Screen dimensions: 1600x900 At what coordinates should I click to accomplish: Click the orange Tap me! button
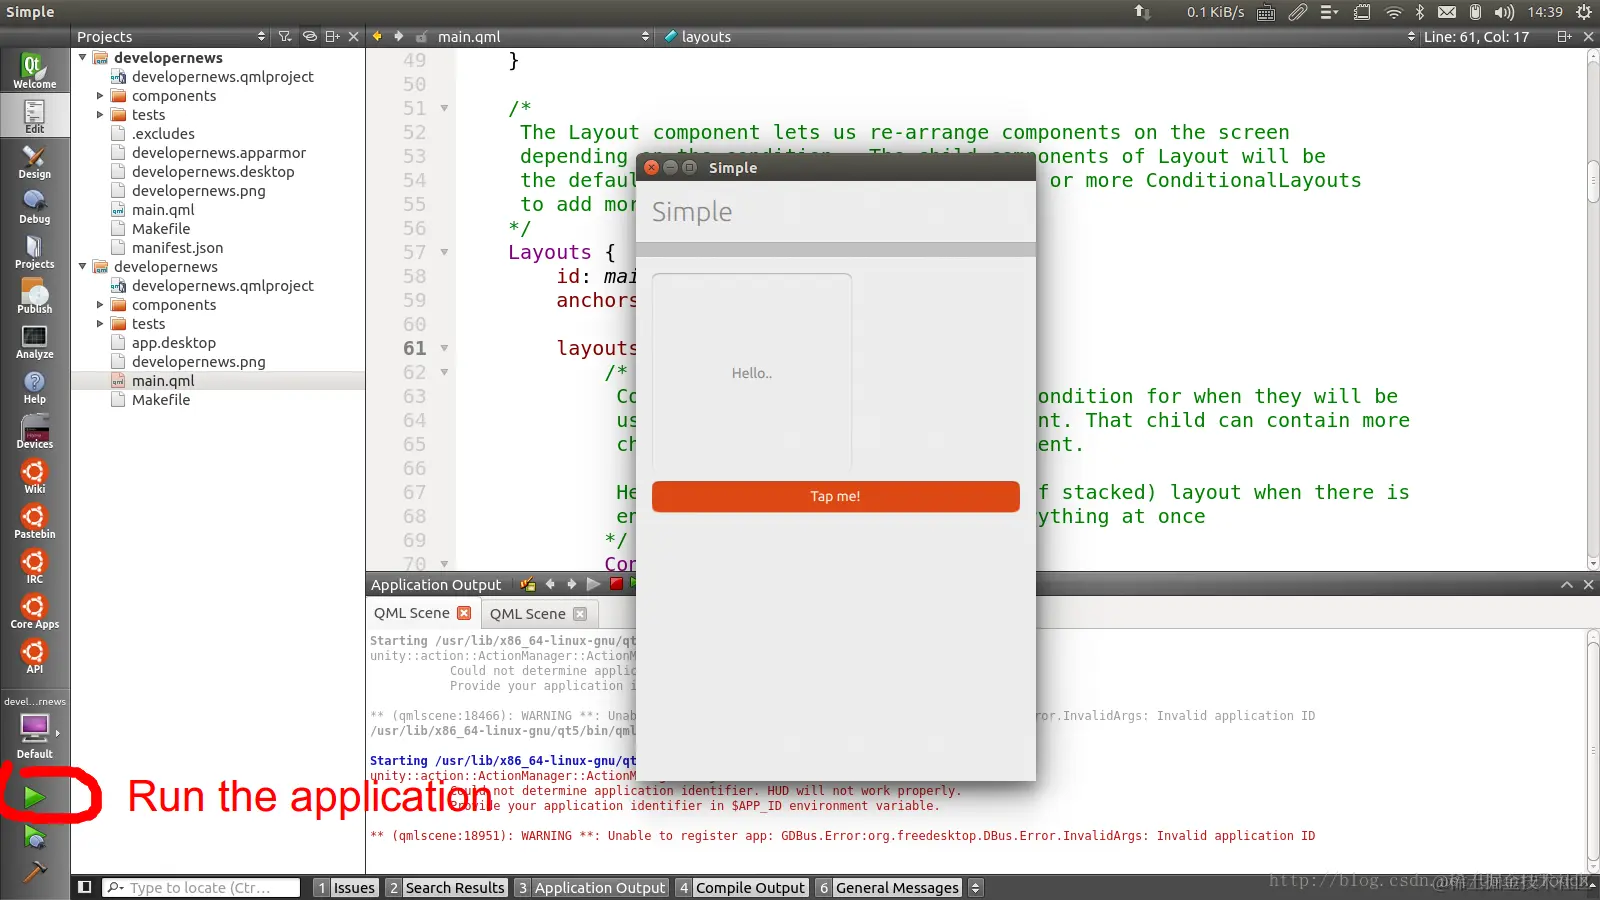pos(836,496)
